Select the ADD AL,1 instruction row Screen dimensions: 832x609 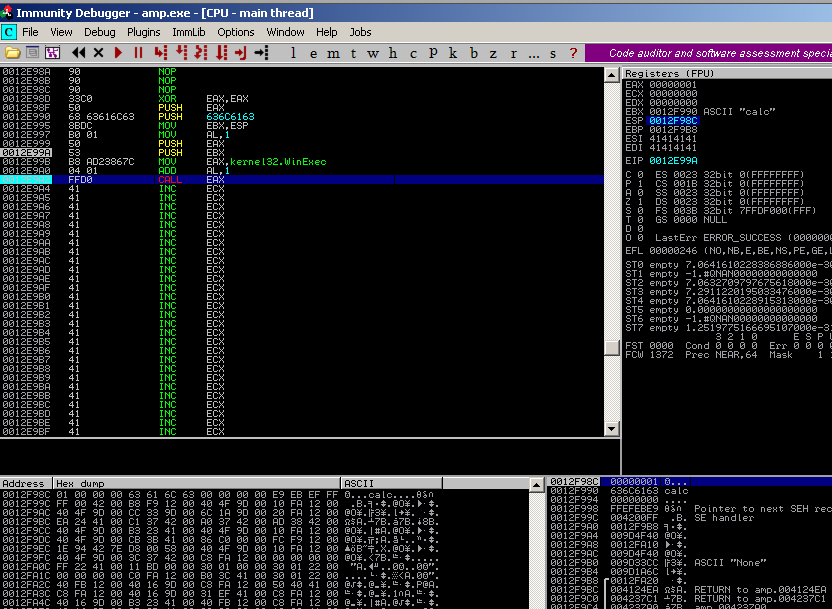tap(302, 171)
